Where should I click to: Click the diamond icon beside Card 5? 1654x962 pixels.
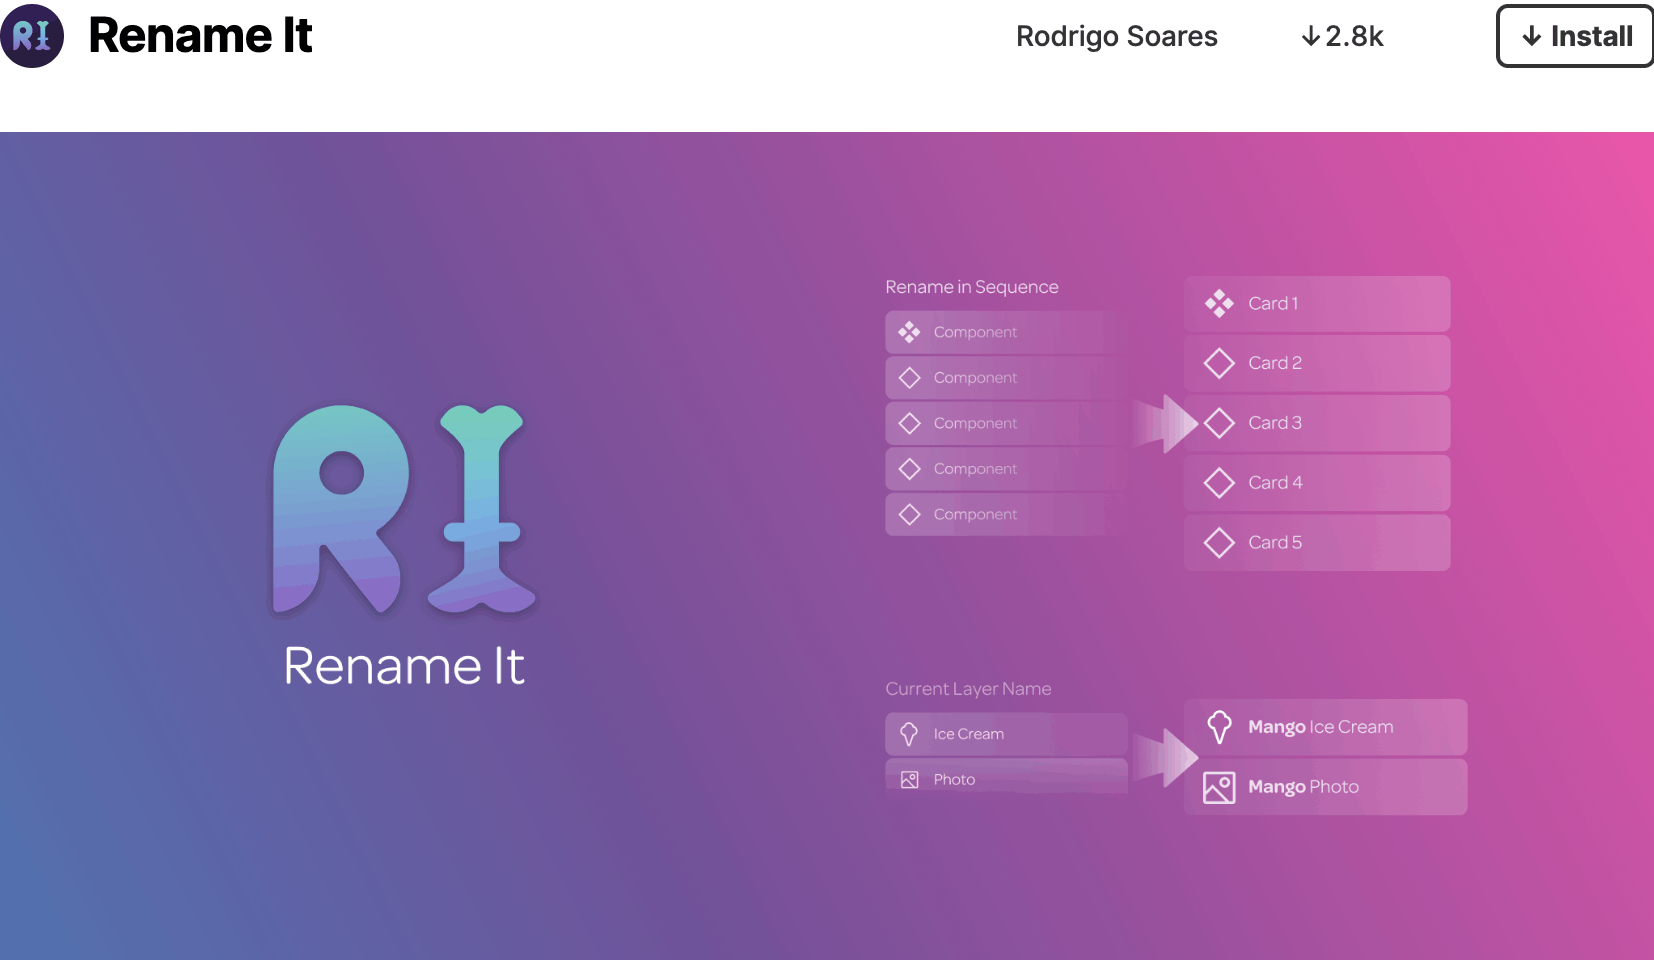click(x=1219, y=543)
